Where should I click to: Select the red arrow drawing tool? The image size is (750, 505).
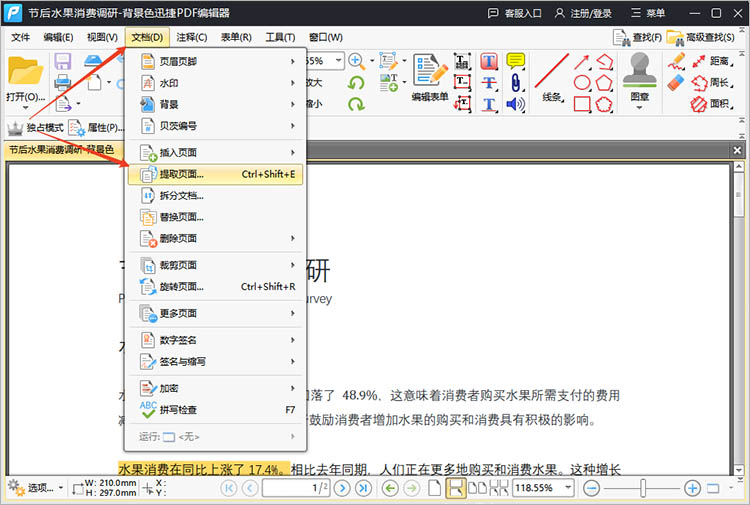point(582,62)
